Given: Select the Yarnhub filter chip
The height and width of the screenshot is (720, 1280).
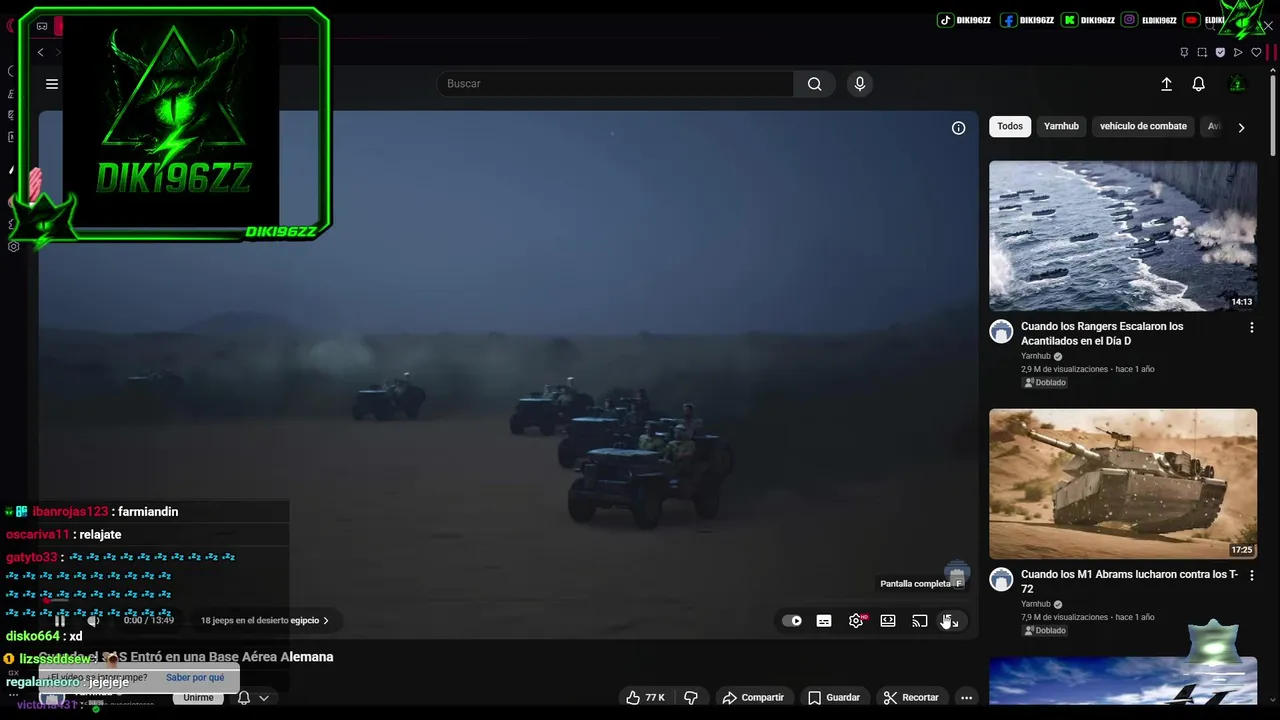Looking at the screenshot, I should click(x=1061, y=126).
